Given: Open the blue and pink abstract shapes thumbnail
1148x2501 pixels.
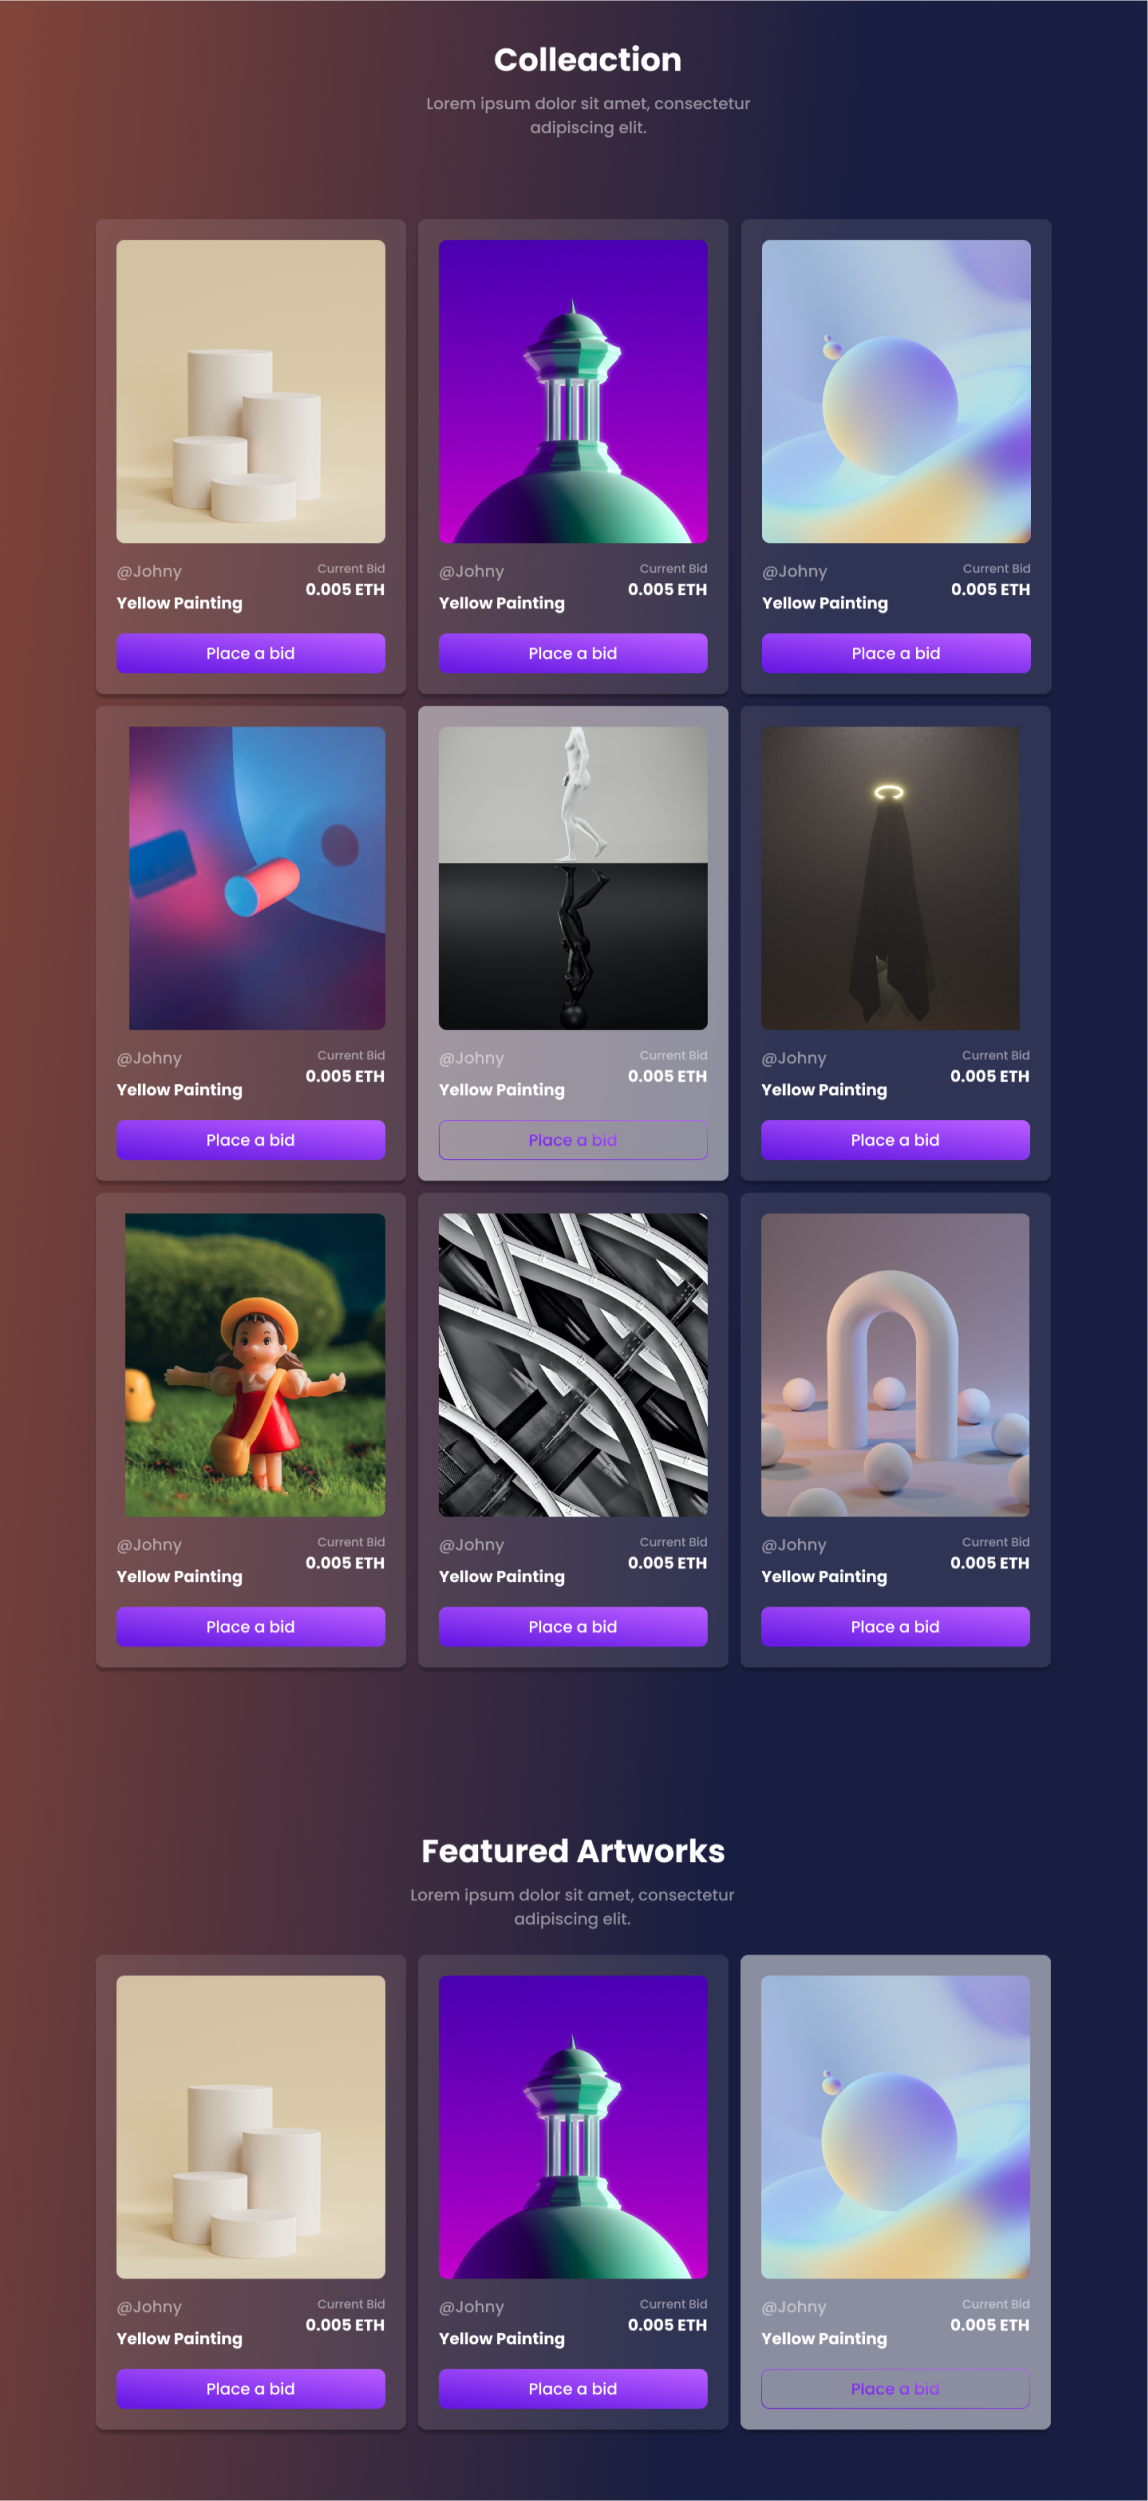Looking at the screenshot, I should 257,878.
